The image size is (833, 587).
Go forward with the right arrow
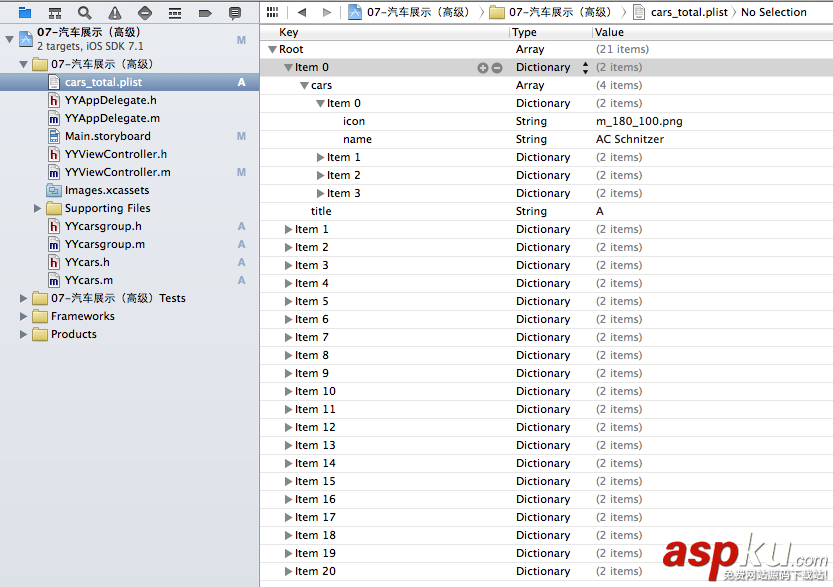click(327, 12)
